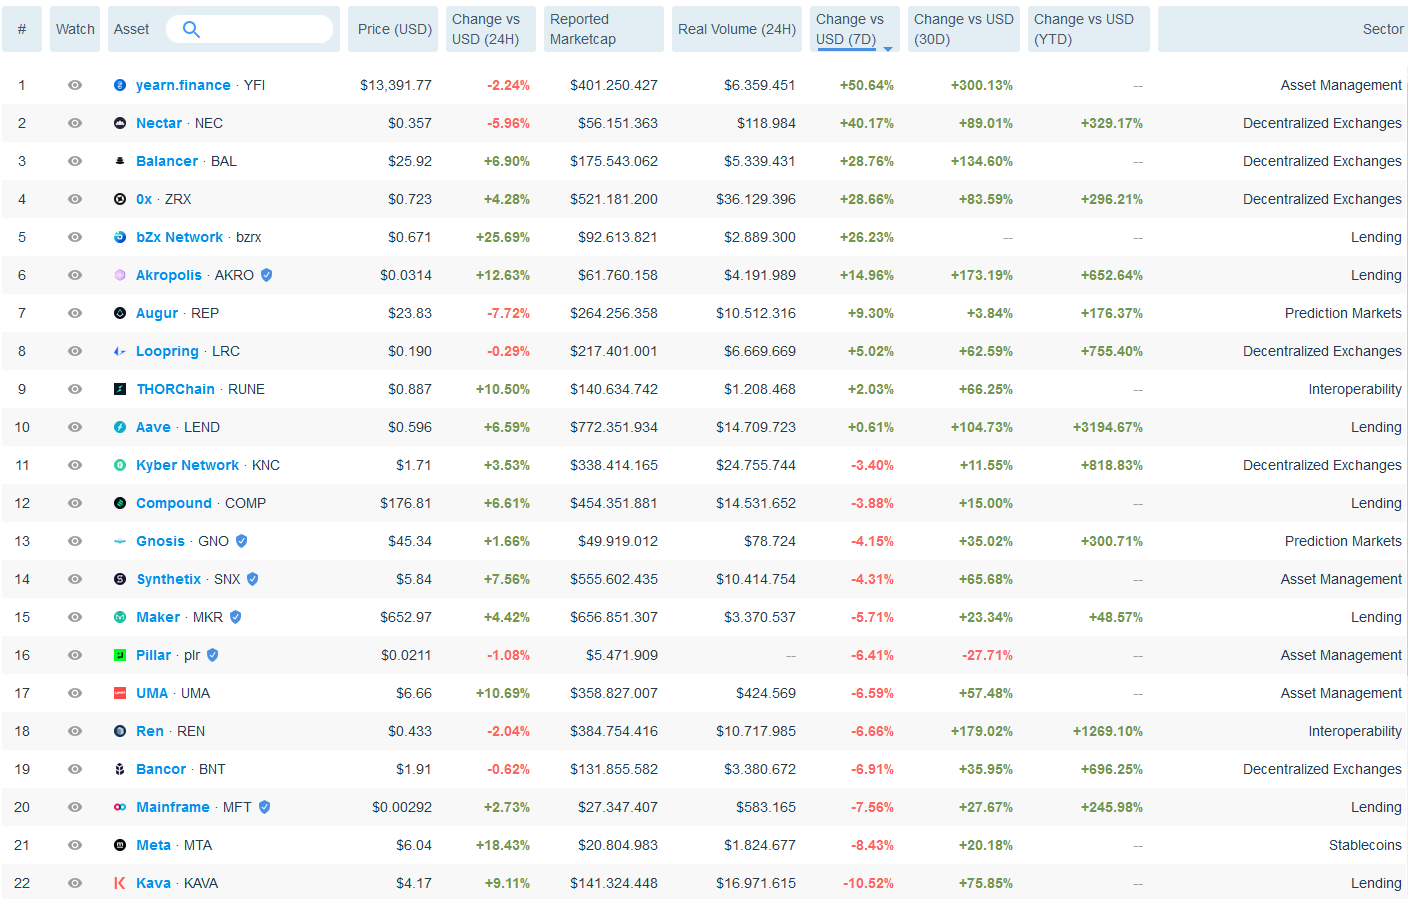This screenshot has width=1408, height=899.
Task: Sort by the Price (USD) column header
Action: coord(395,30)
